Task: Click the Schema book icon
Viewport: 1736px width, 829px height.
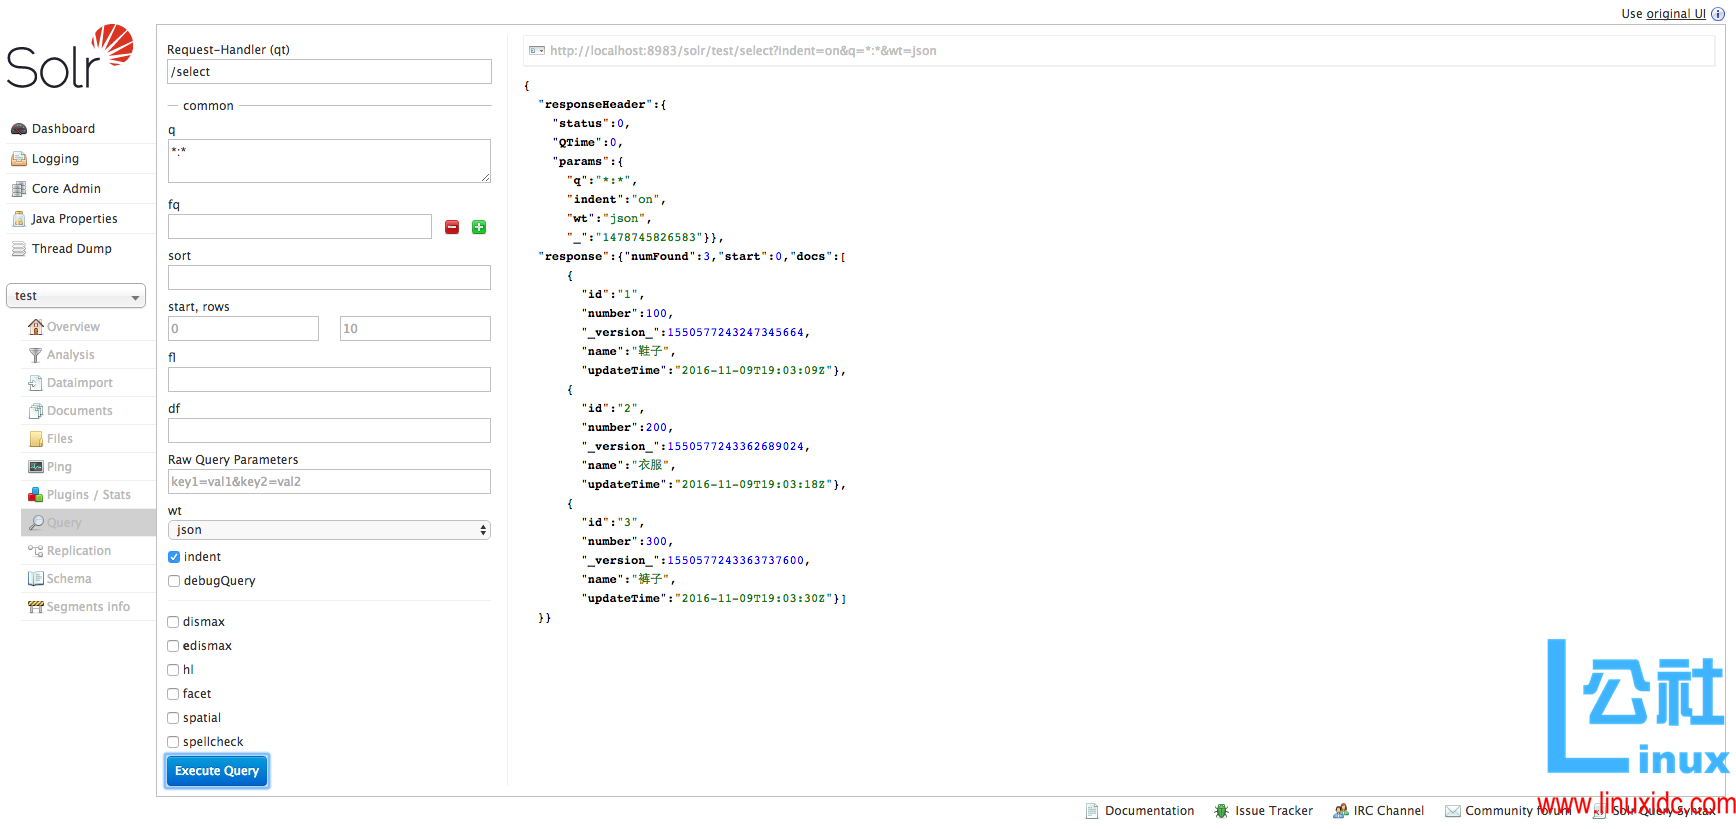Action: click(36, 579)
